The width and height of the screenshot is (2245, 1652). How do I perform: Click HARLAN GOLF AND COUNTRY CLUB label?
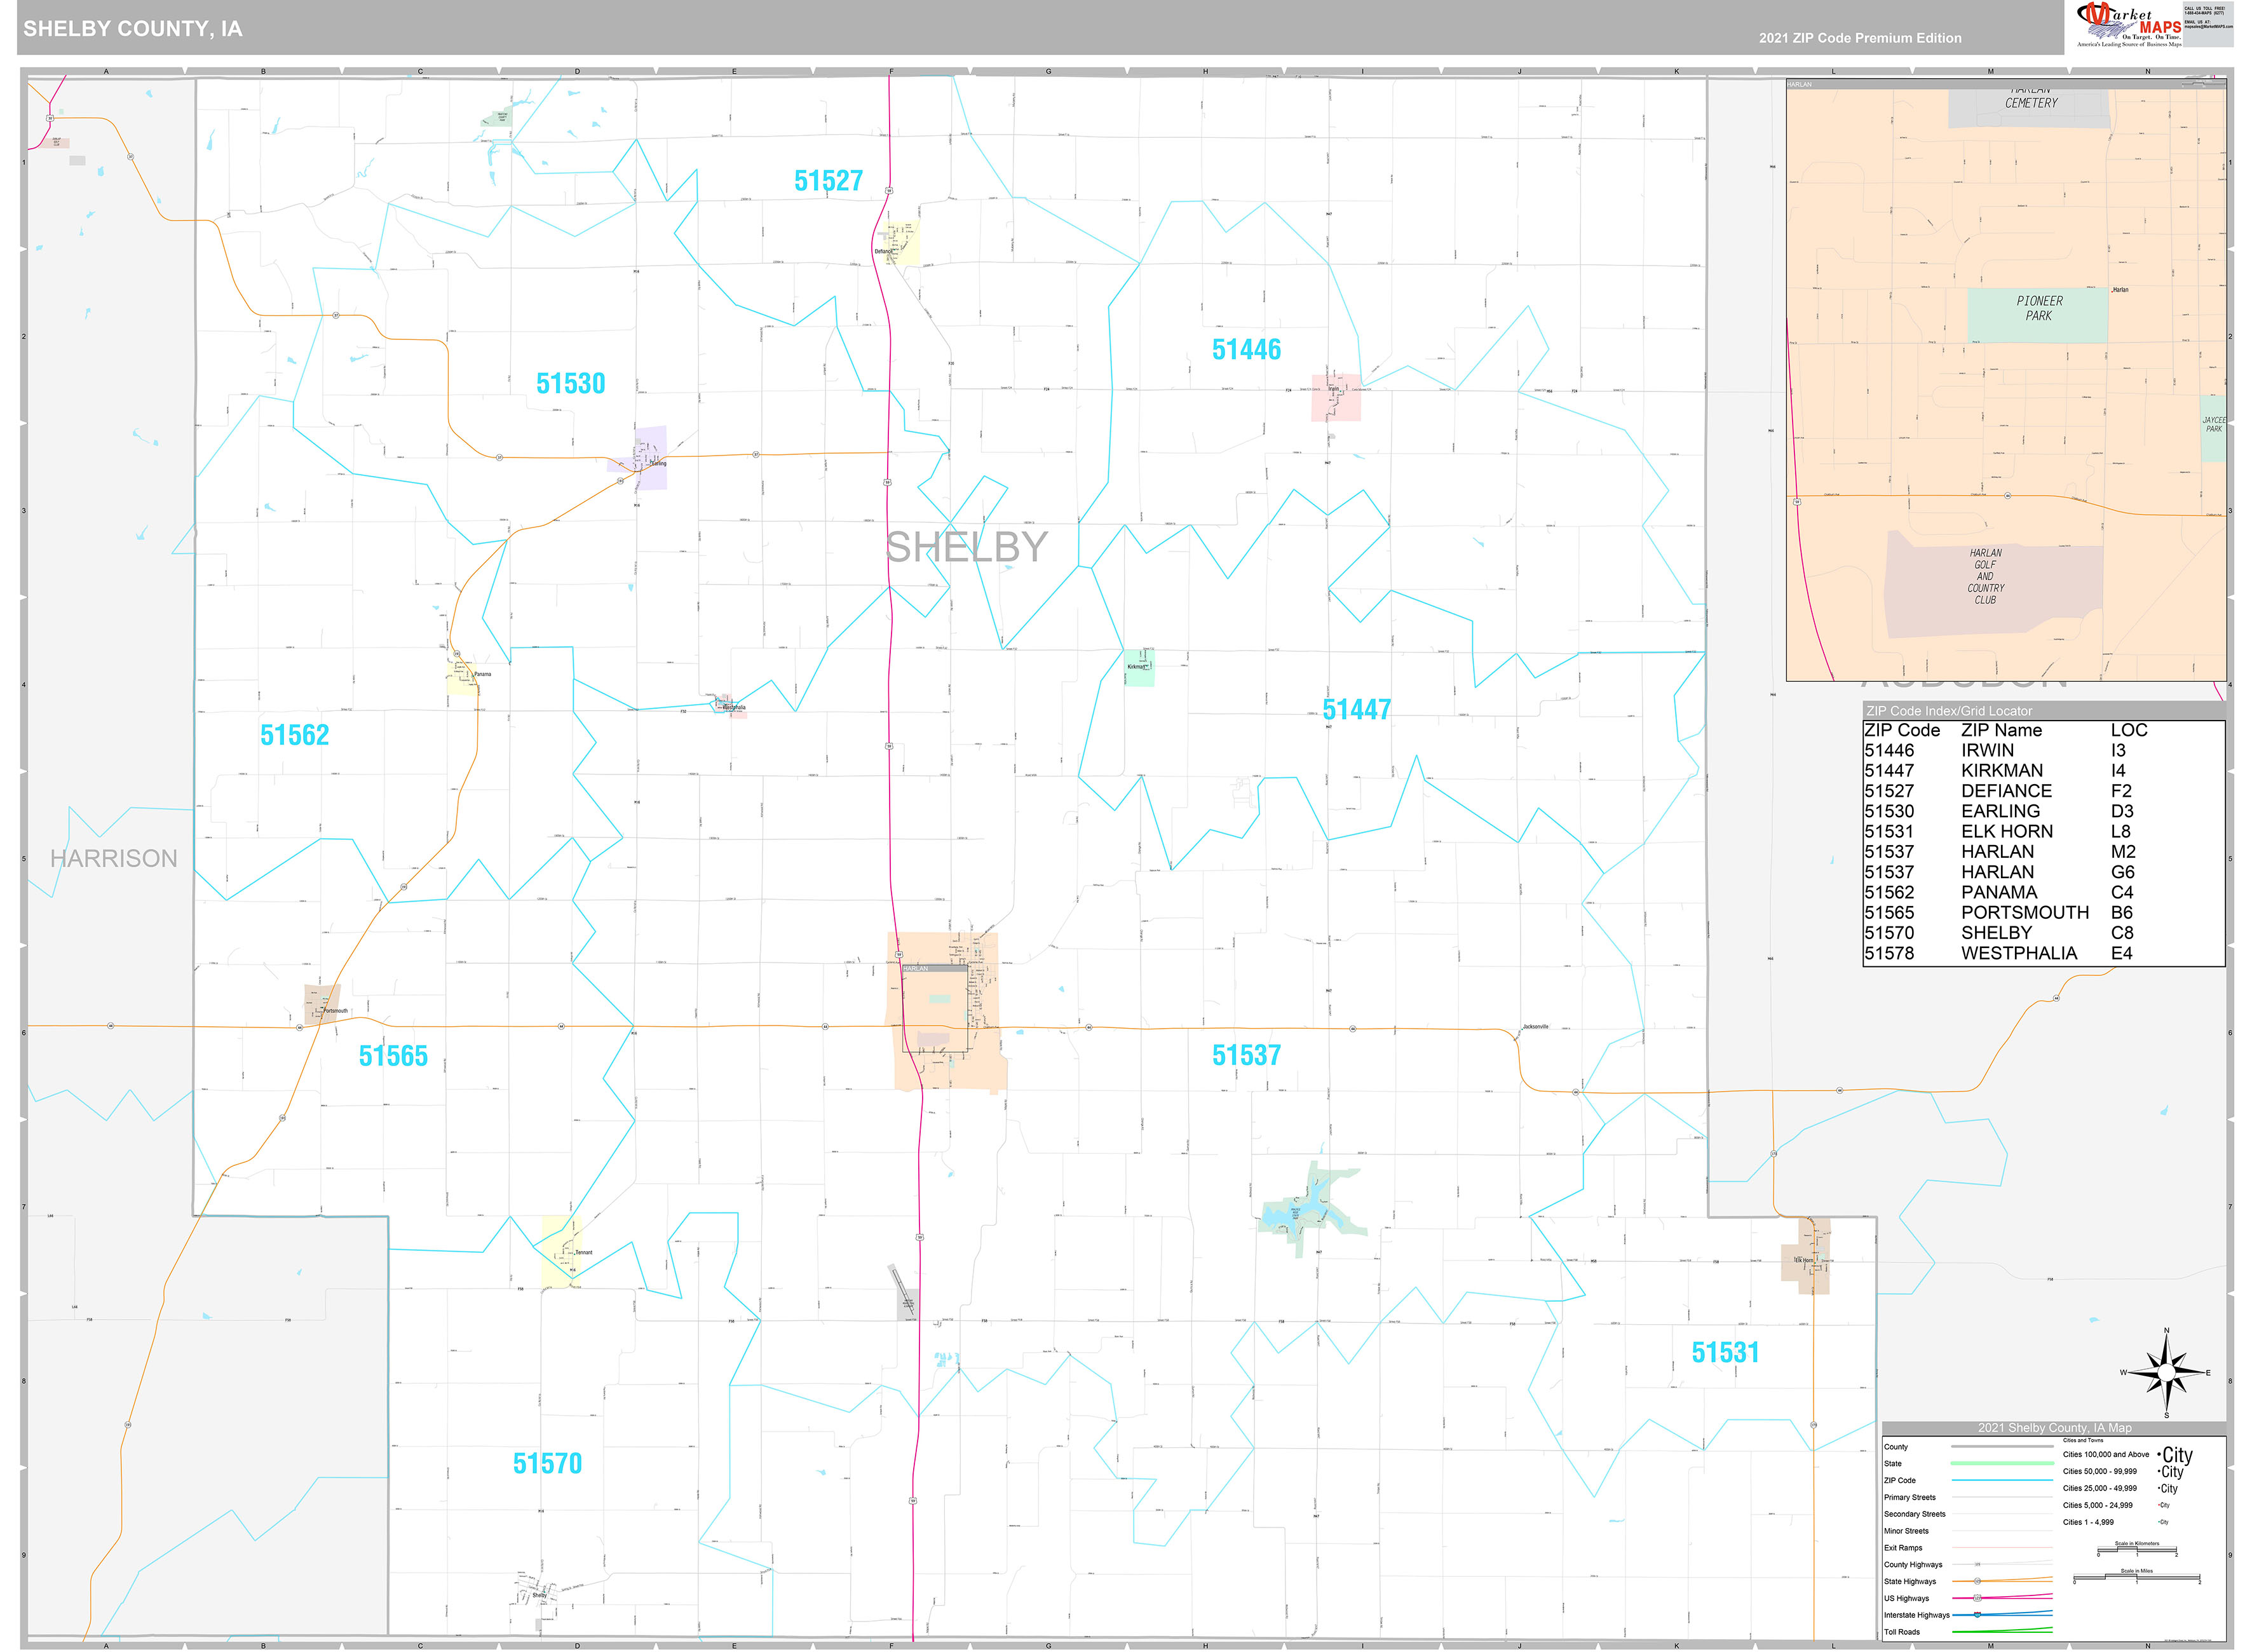click(1985, 576)
